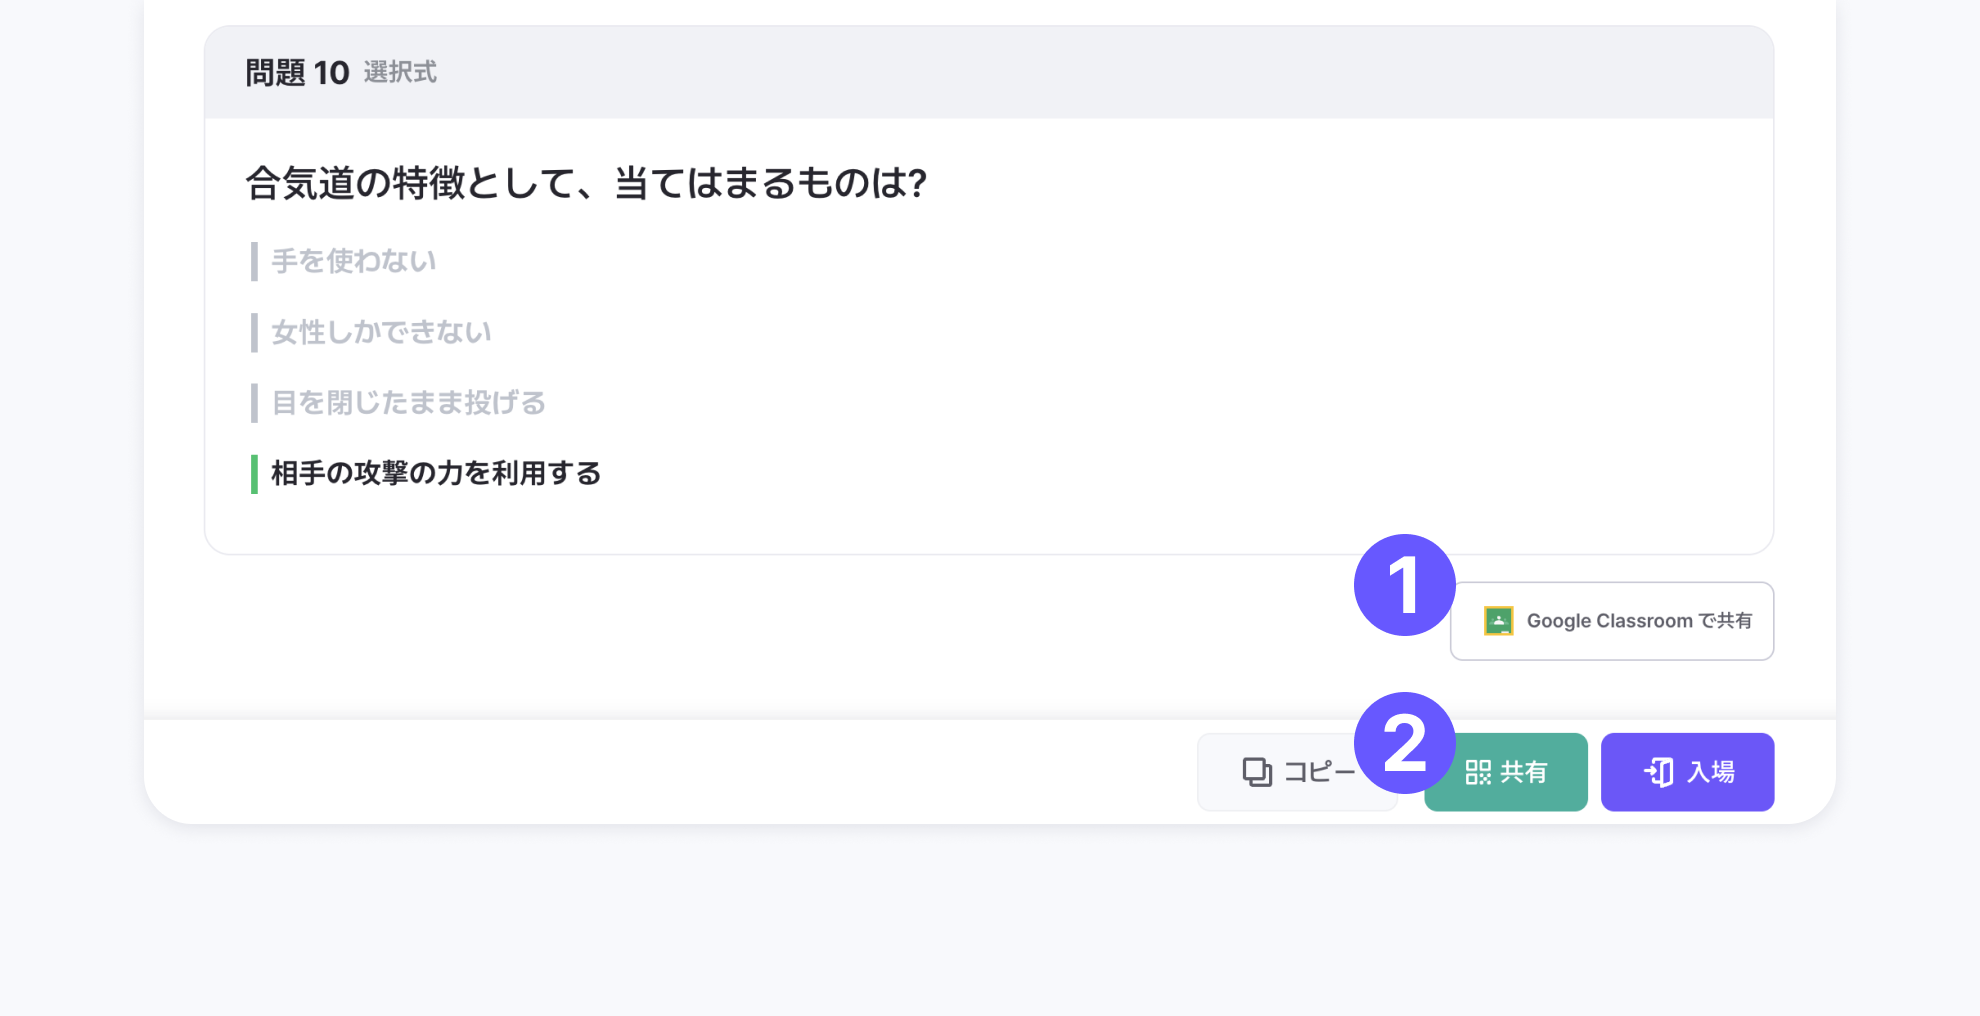Viewport: 1980px width, 1016px height.
Task: Click the Google Classroom logo icon
Action: 1498,621
